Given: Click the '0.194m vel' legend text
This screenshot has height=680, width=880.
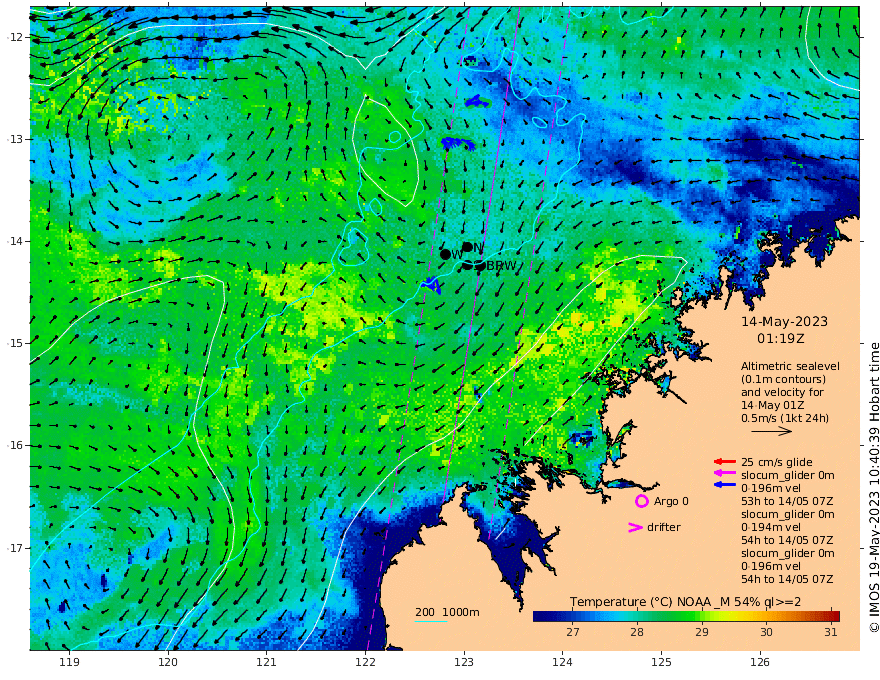Looking at the screenshot, I should [x=771, y=527].
